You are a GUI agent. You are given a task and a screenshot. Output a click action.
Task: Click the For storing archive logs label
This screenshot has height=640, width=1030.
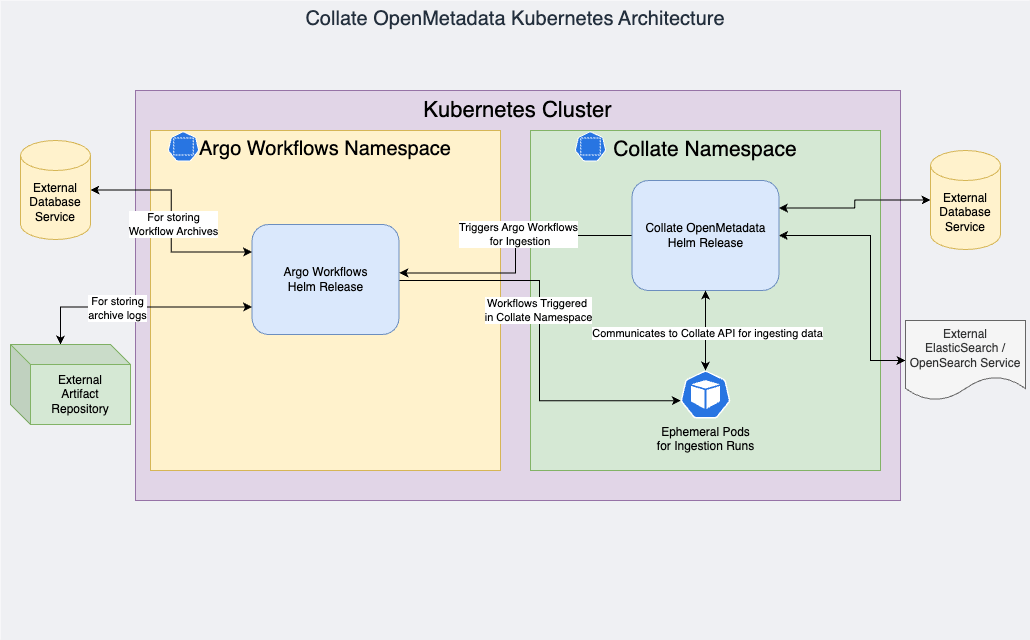118,308
